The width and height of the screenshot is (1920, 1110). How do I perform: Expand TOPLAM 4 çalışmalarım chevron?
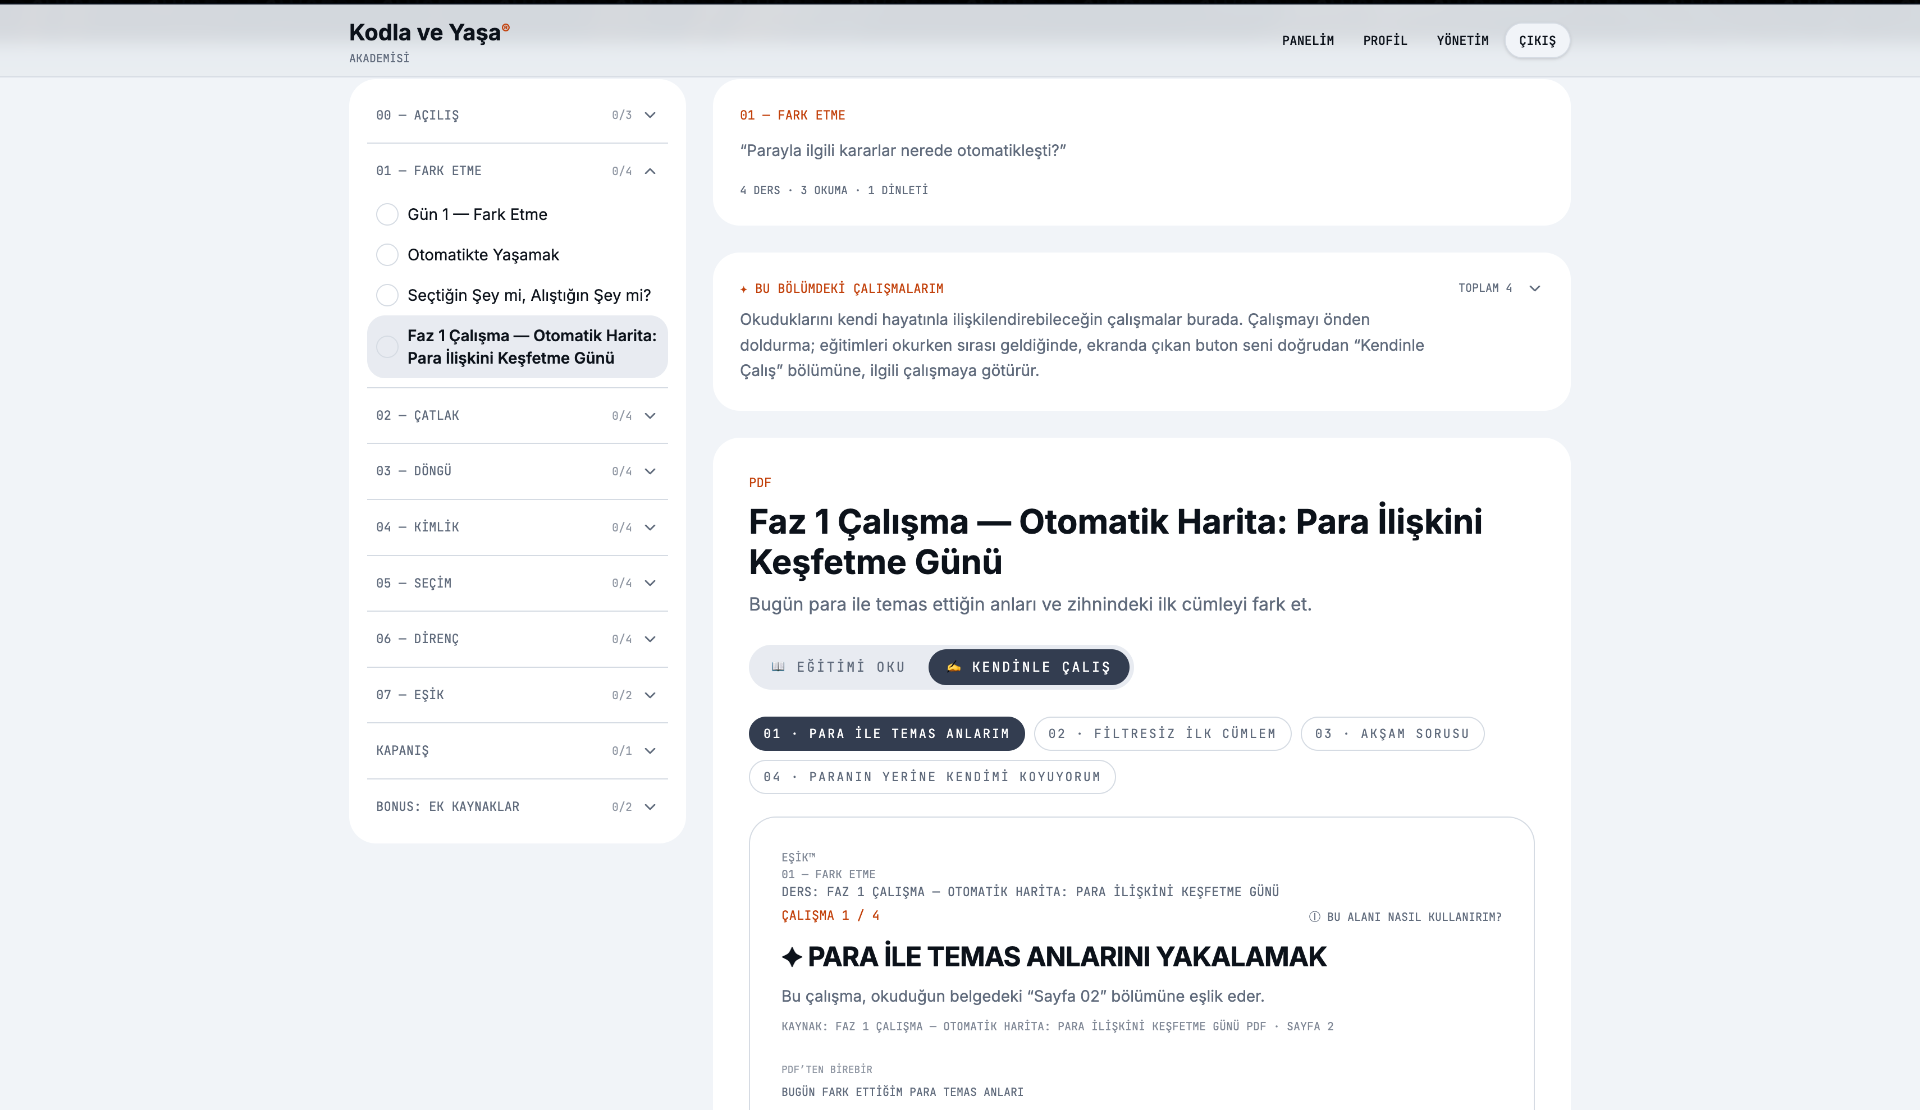(x=1535, y=288)
